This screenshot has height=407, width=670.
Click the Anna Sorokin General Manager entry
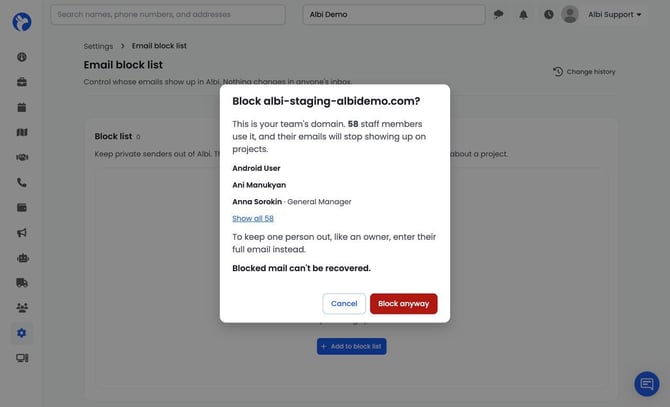[x=292, y=202]
